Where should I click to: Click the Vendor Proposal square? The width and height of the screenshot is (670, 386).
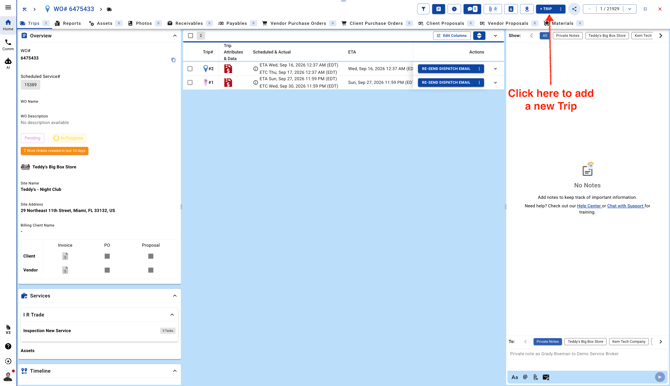click(151, 270)
